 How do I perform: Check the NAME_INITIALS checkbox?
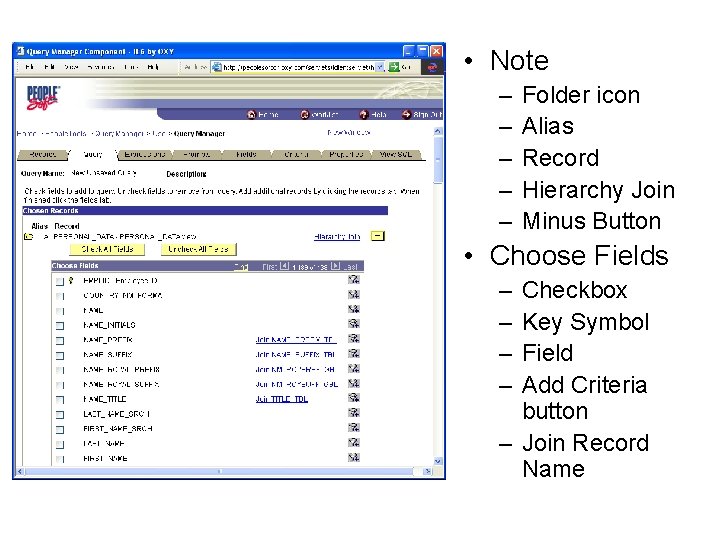click(60, 326)
